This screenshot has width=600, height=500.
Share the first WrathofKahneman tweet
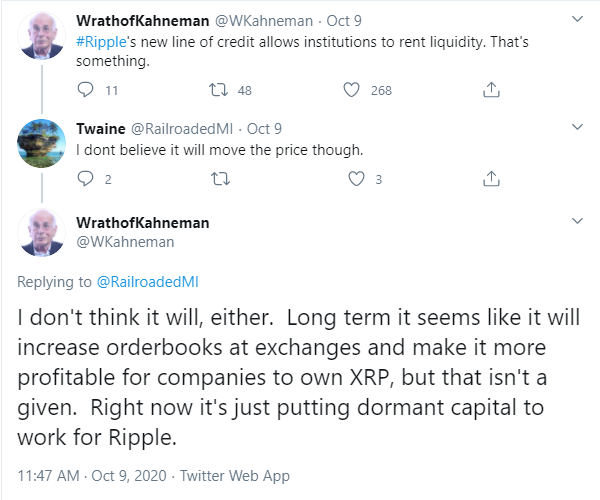tap(491, 90)
